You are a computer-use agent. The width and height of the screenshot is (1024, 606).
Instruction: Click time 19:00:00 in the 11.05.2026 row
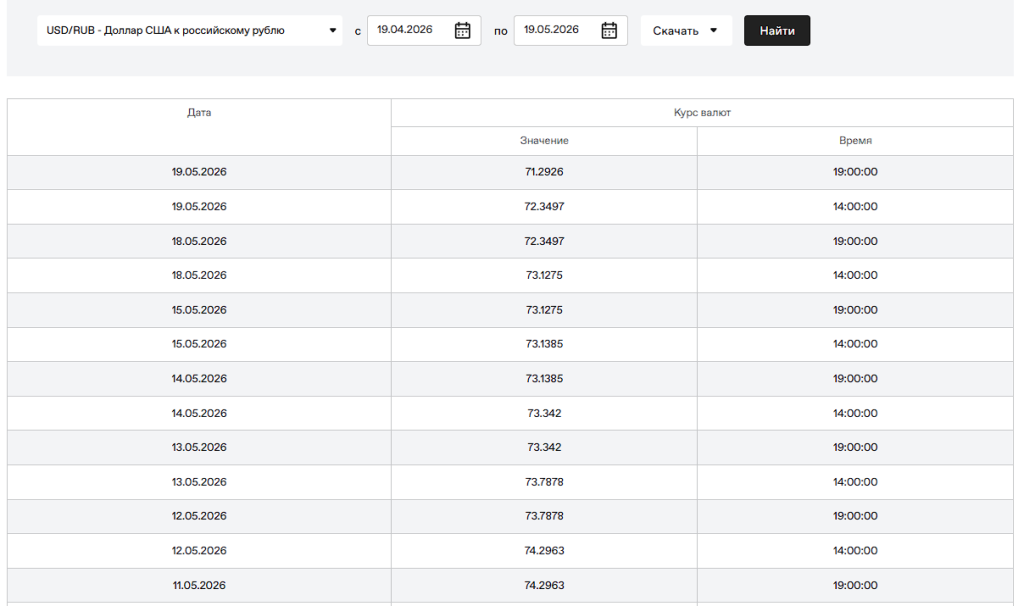(855, 584)
